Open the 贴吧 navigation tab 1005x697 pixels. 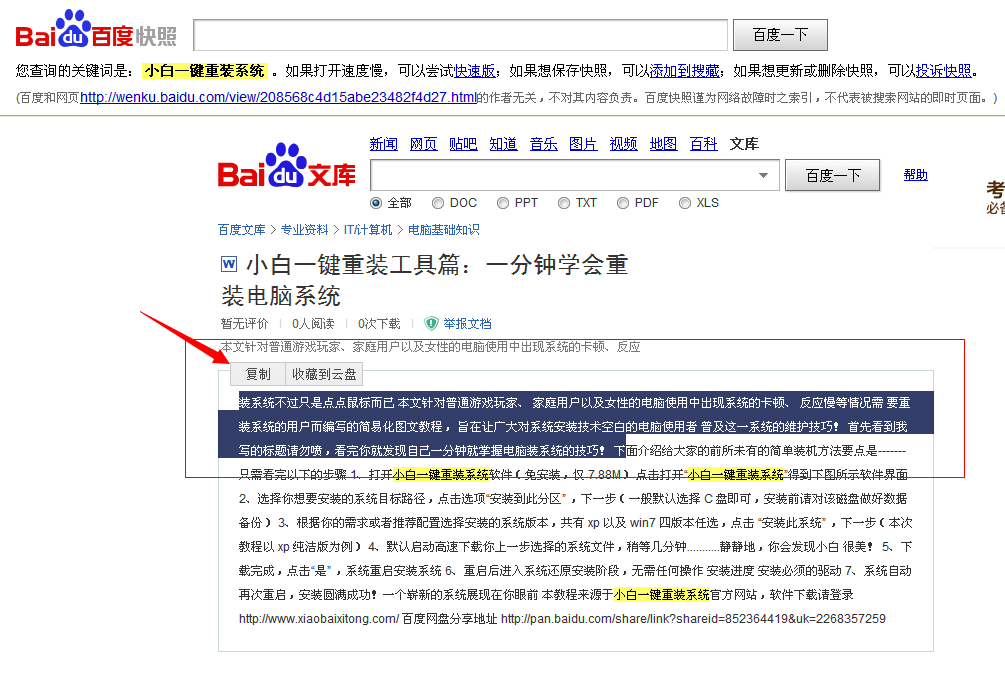pyautogui.click(x=463, y=144)
